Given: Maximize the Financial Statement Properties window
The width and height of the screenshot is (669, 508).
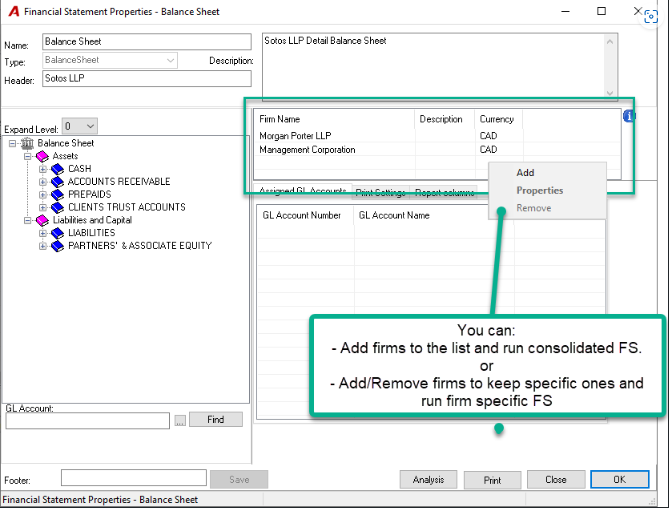Looking at the screenshot, I should click(601, 11).
